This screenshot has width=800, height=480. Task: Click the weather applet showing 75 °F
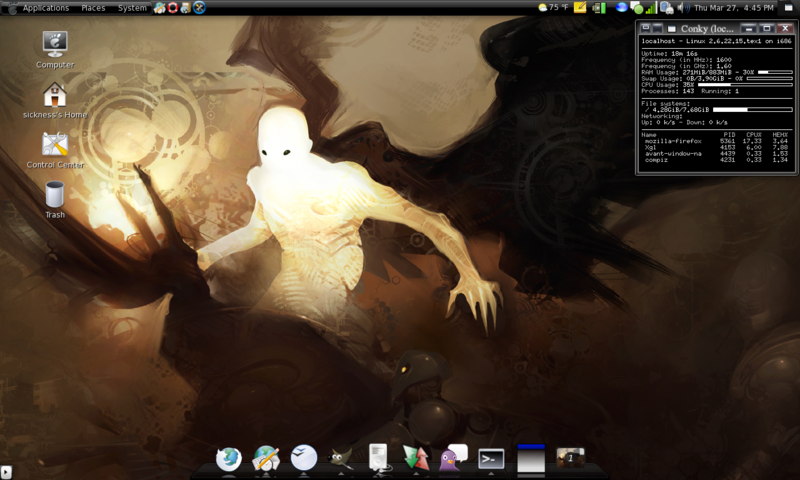[x=553, y=8]
